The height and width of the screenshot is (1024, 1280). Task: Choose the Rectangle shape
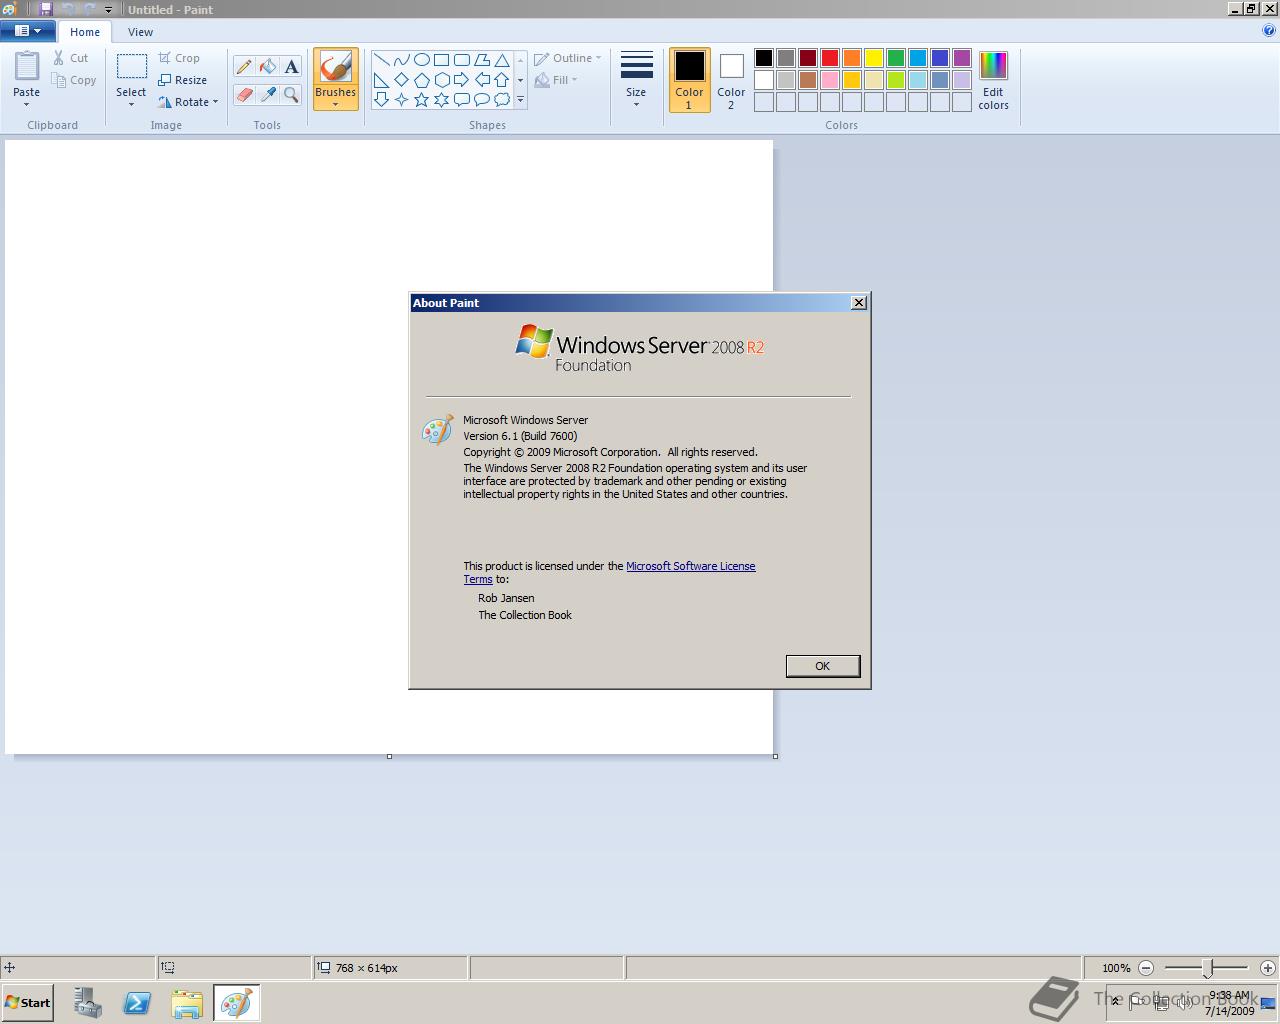point(441,60)
